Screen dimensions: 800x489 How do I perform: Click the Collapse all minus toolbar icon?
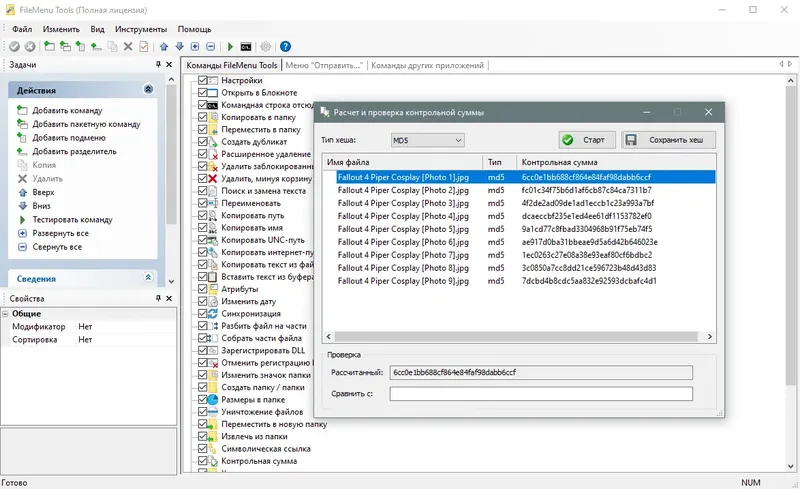tap(210, 47)
